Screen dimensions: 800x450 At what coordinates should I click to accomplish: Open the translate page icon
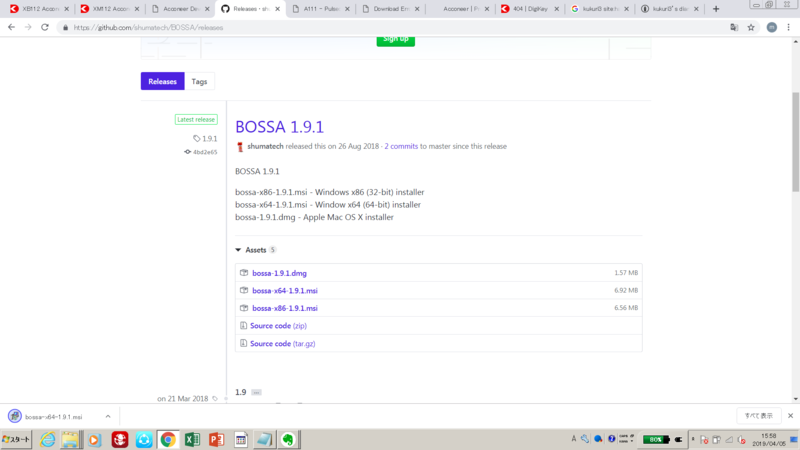click(x=734, y=28)
